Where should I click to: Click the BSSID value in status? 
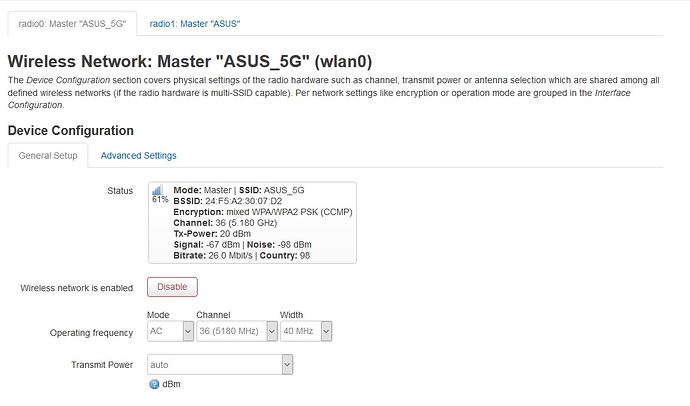coord(243,201)
